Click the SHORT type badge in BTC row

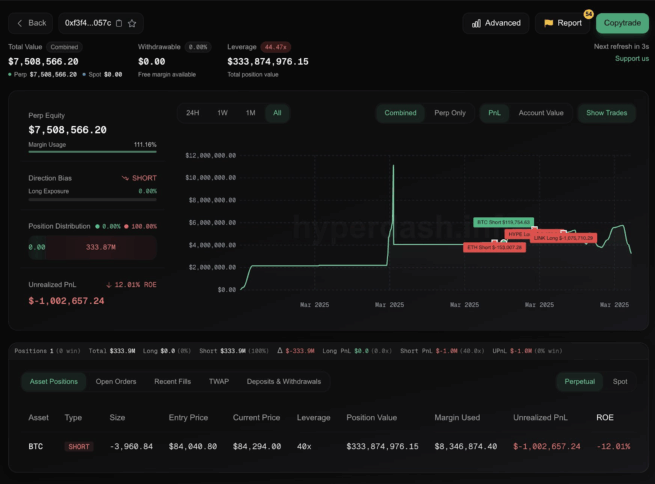[x=79, y=446]
